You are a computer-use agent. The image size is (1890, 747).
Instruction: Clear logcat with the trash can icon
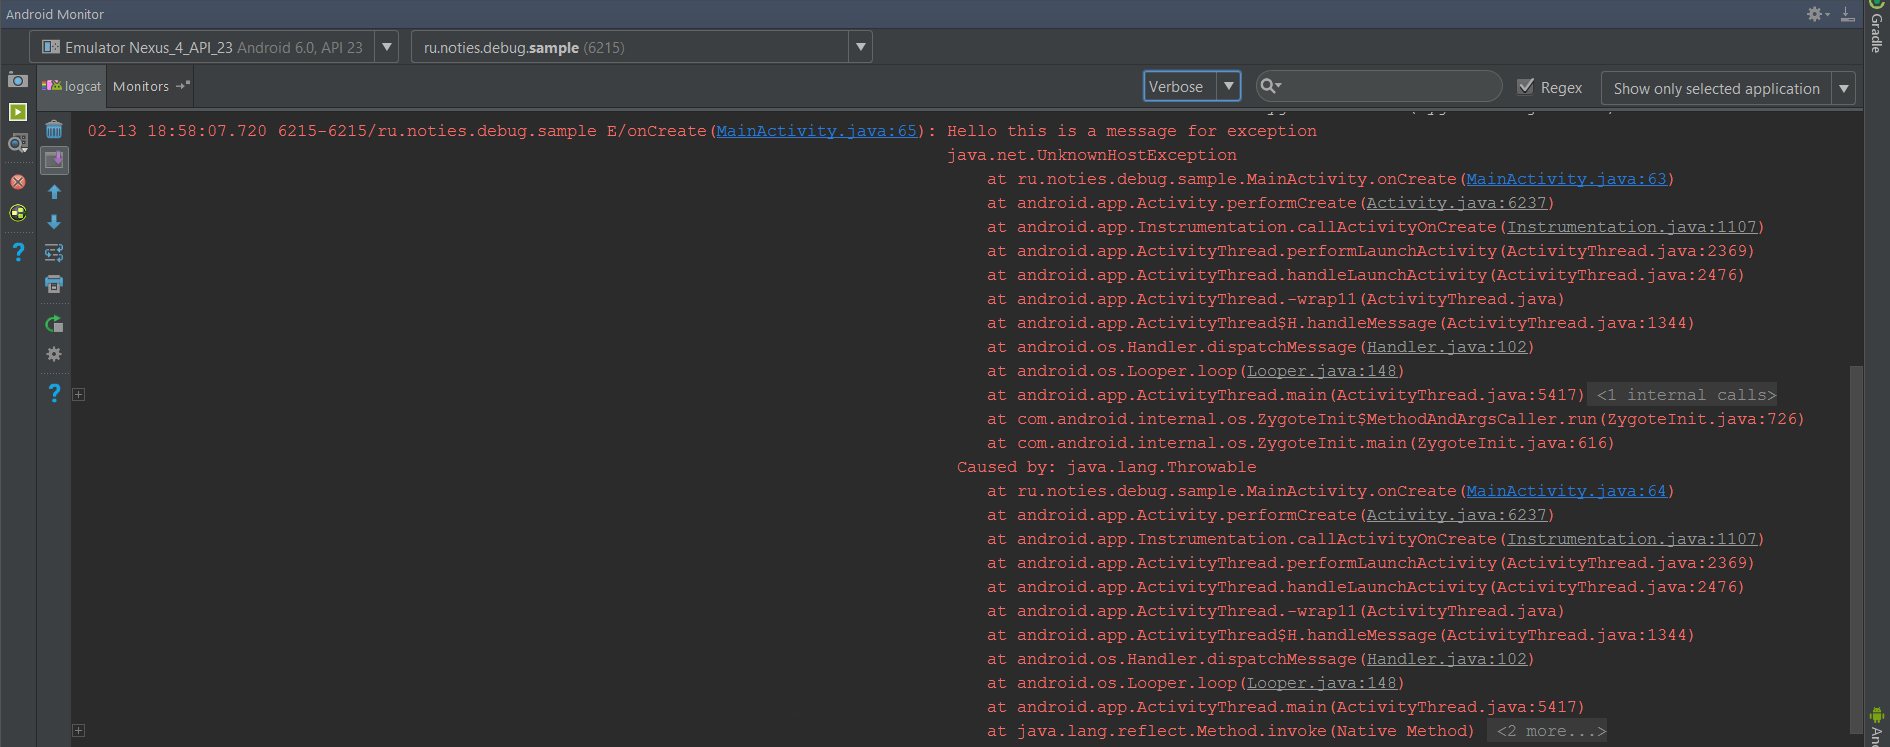[x=54, y=129]
